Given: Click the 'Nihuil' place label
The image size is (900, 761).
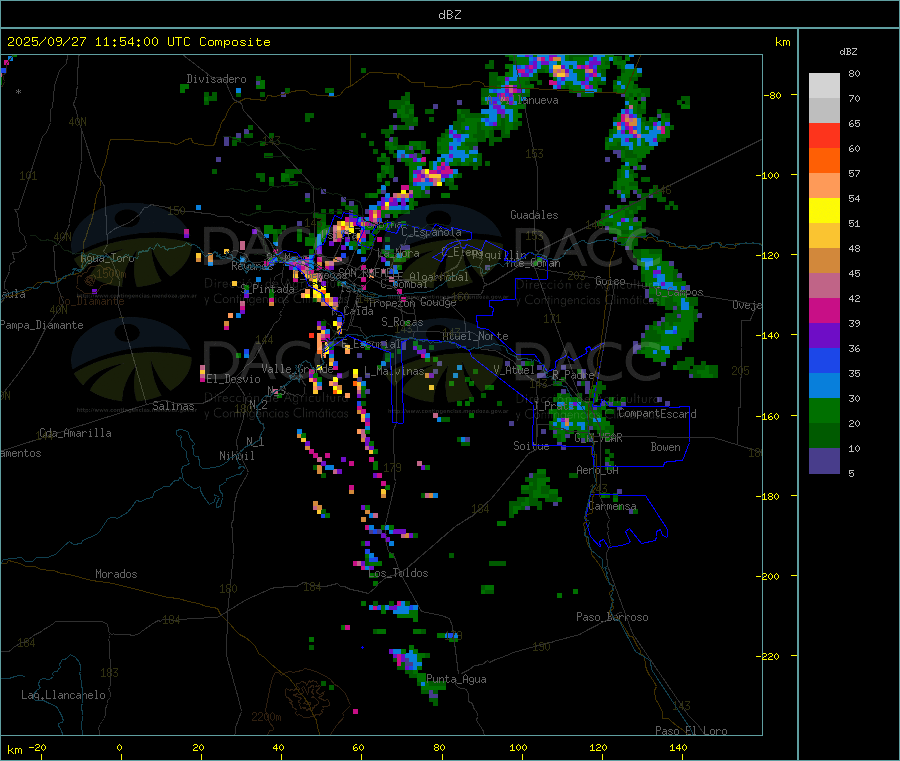Looking at the screenshot, I should point(236,456).
